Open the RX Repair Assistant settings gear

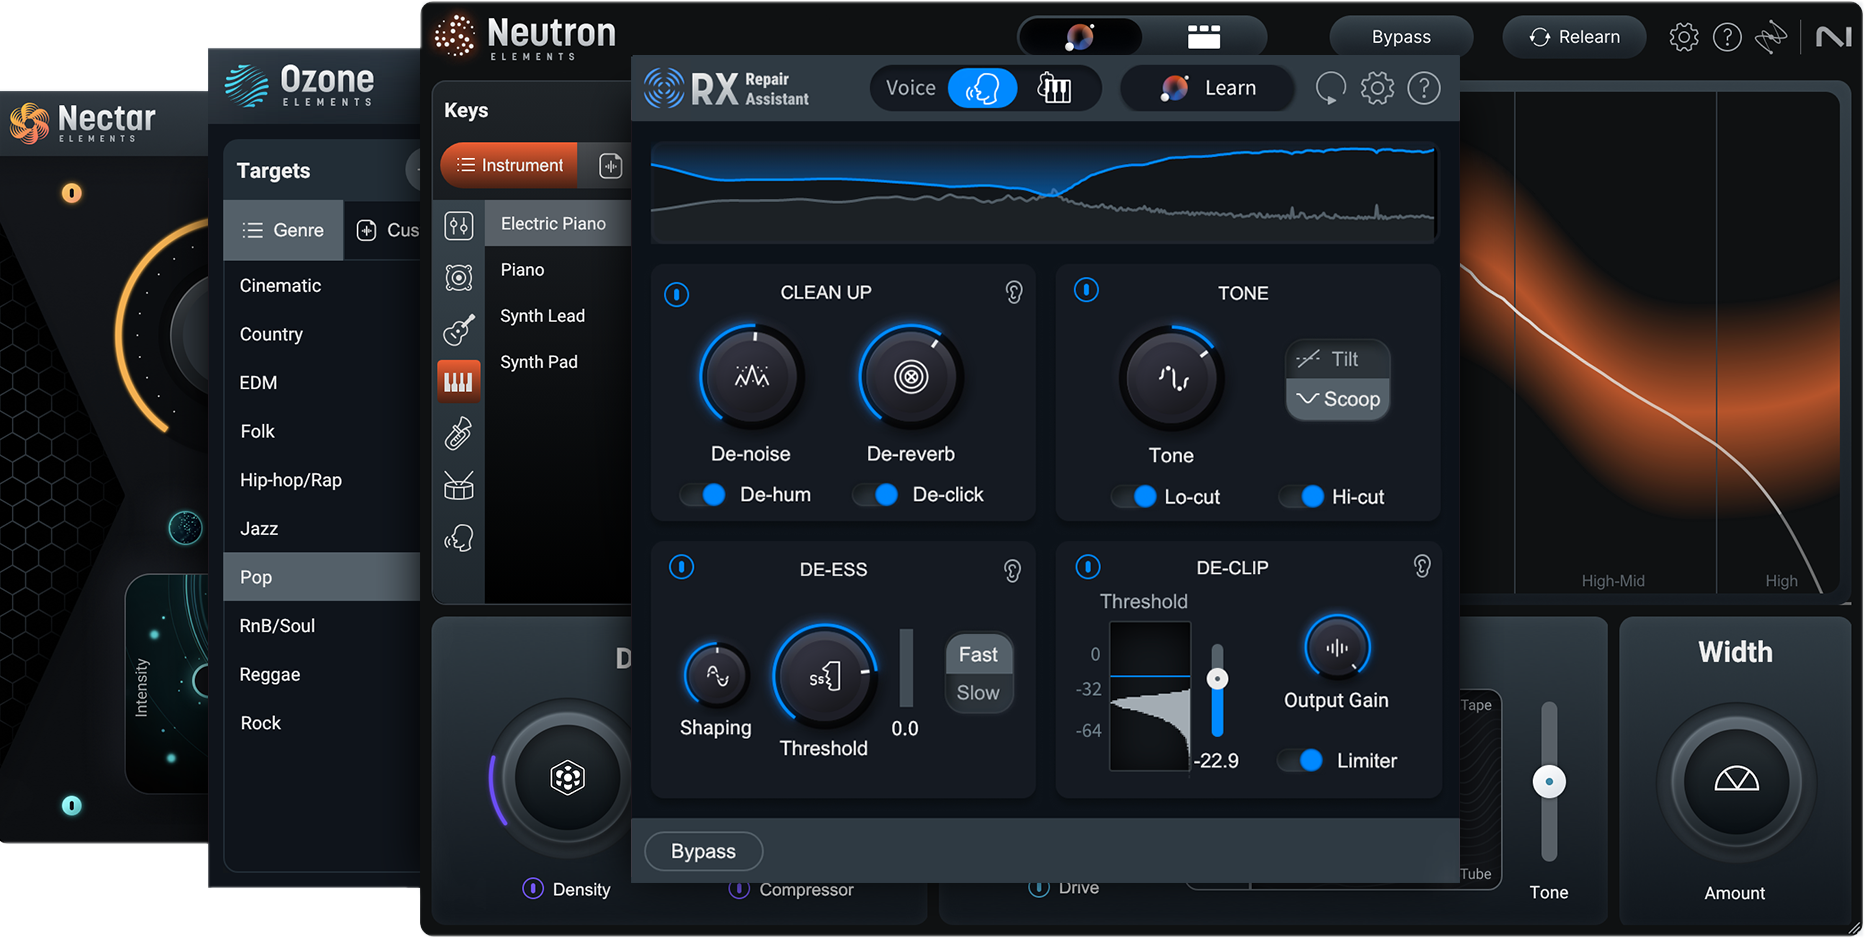[x=1377, y=88]
